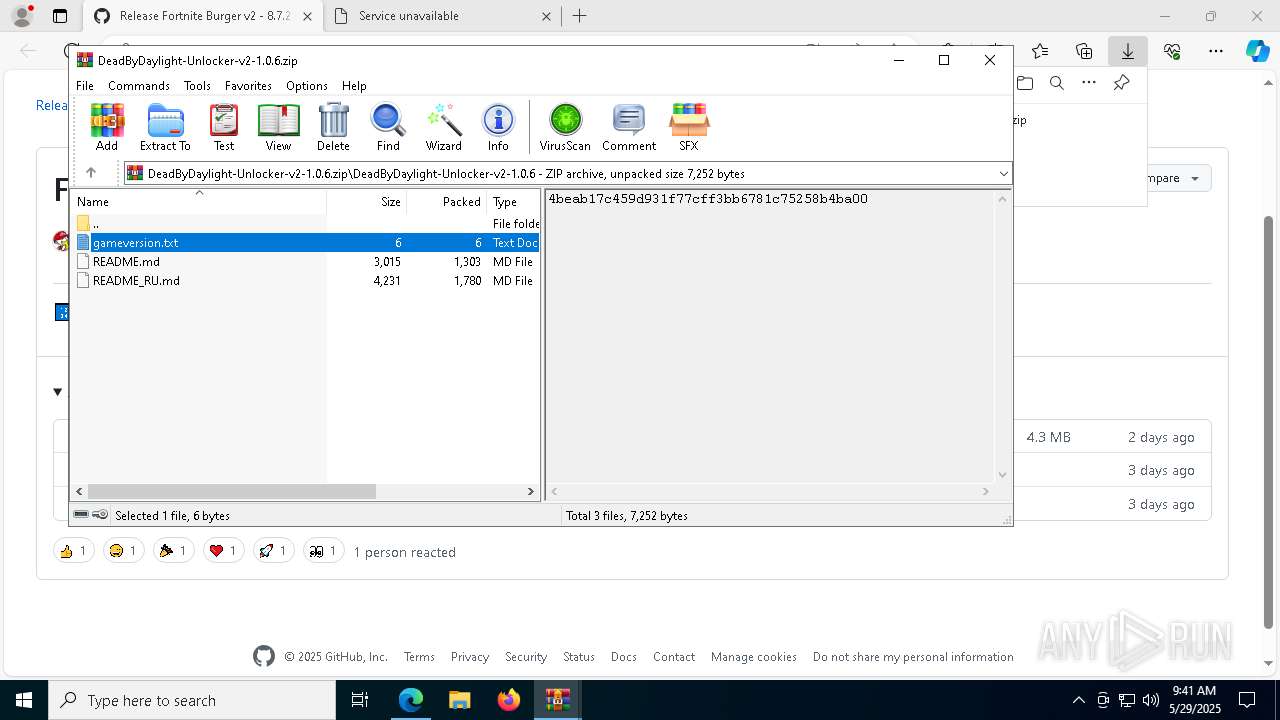Select the parent folder ".." row
Screen dimensions: 1280x720
click(306, 224)
